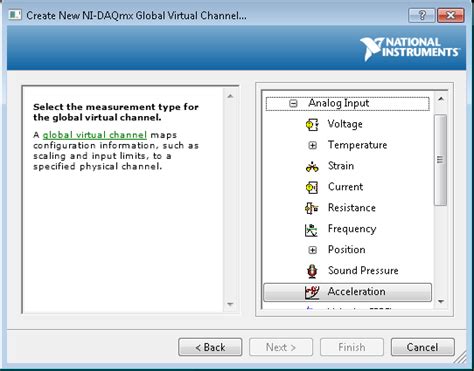Screen dimensions: 474x371
Task: Click the dialog title bar icon
Action: (x=15, y=15)
